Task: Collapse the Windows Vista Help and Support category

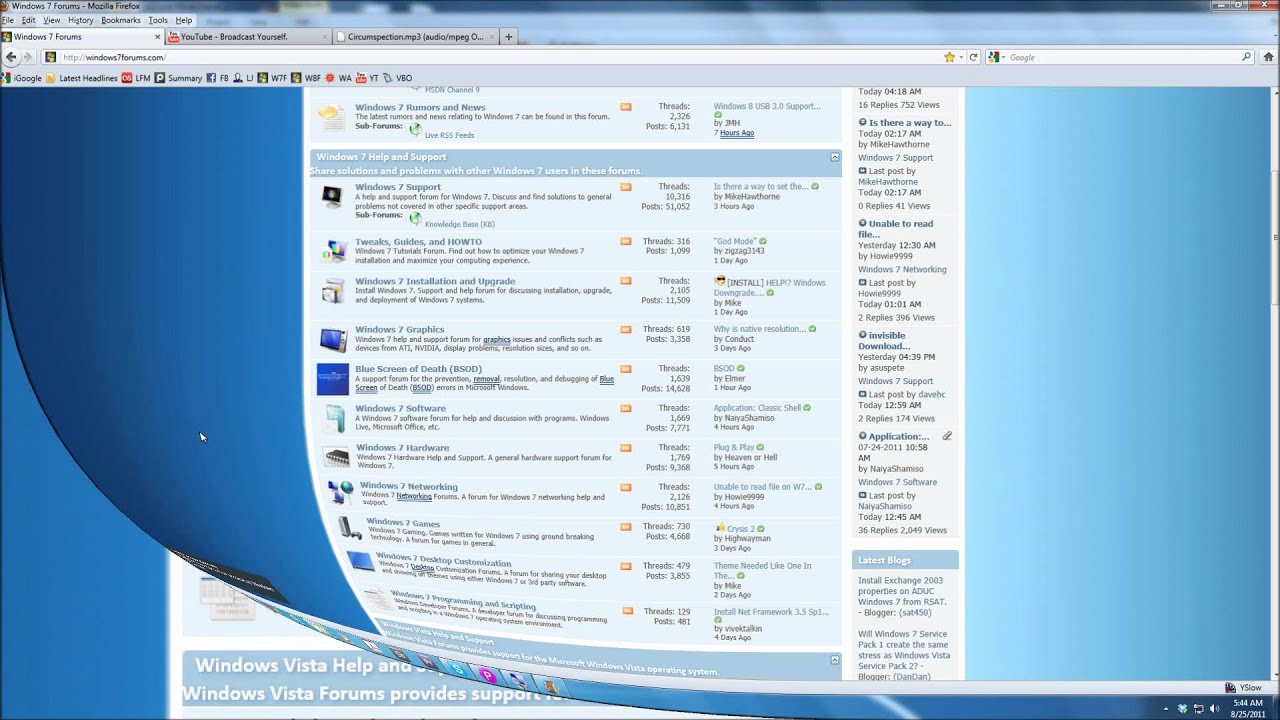Action: (x=835, y=660)
